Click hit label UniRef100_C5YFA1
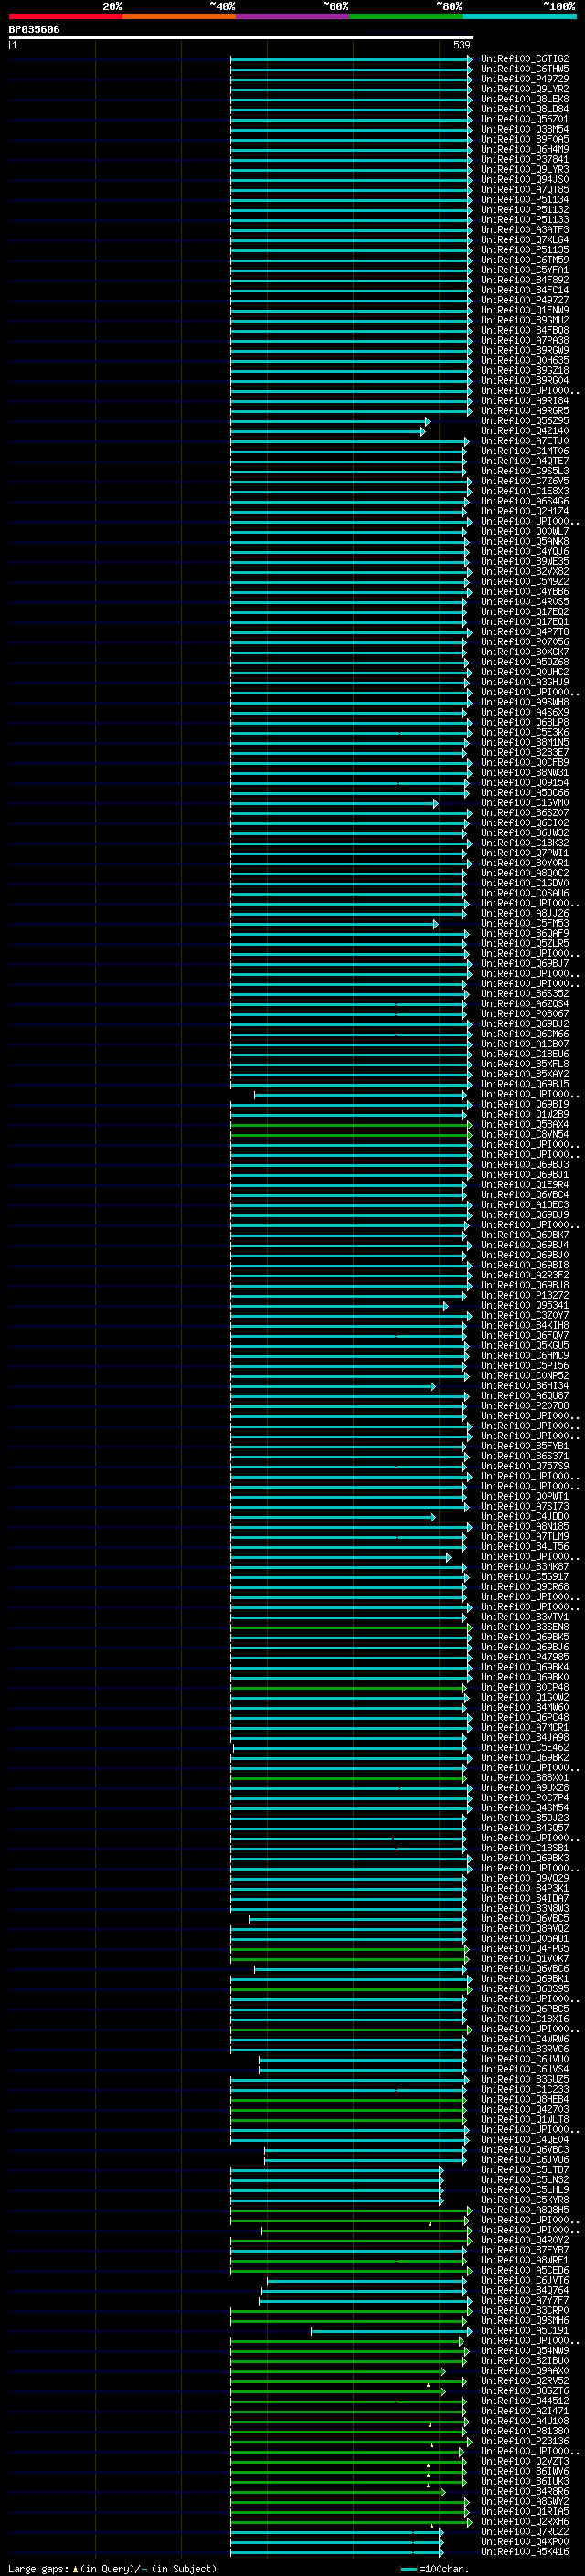Viewport: 585px width, 2576px height. 525,270
